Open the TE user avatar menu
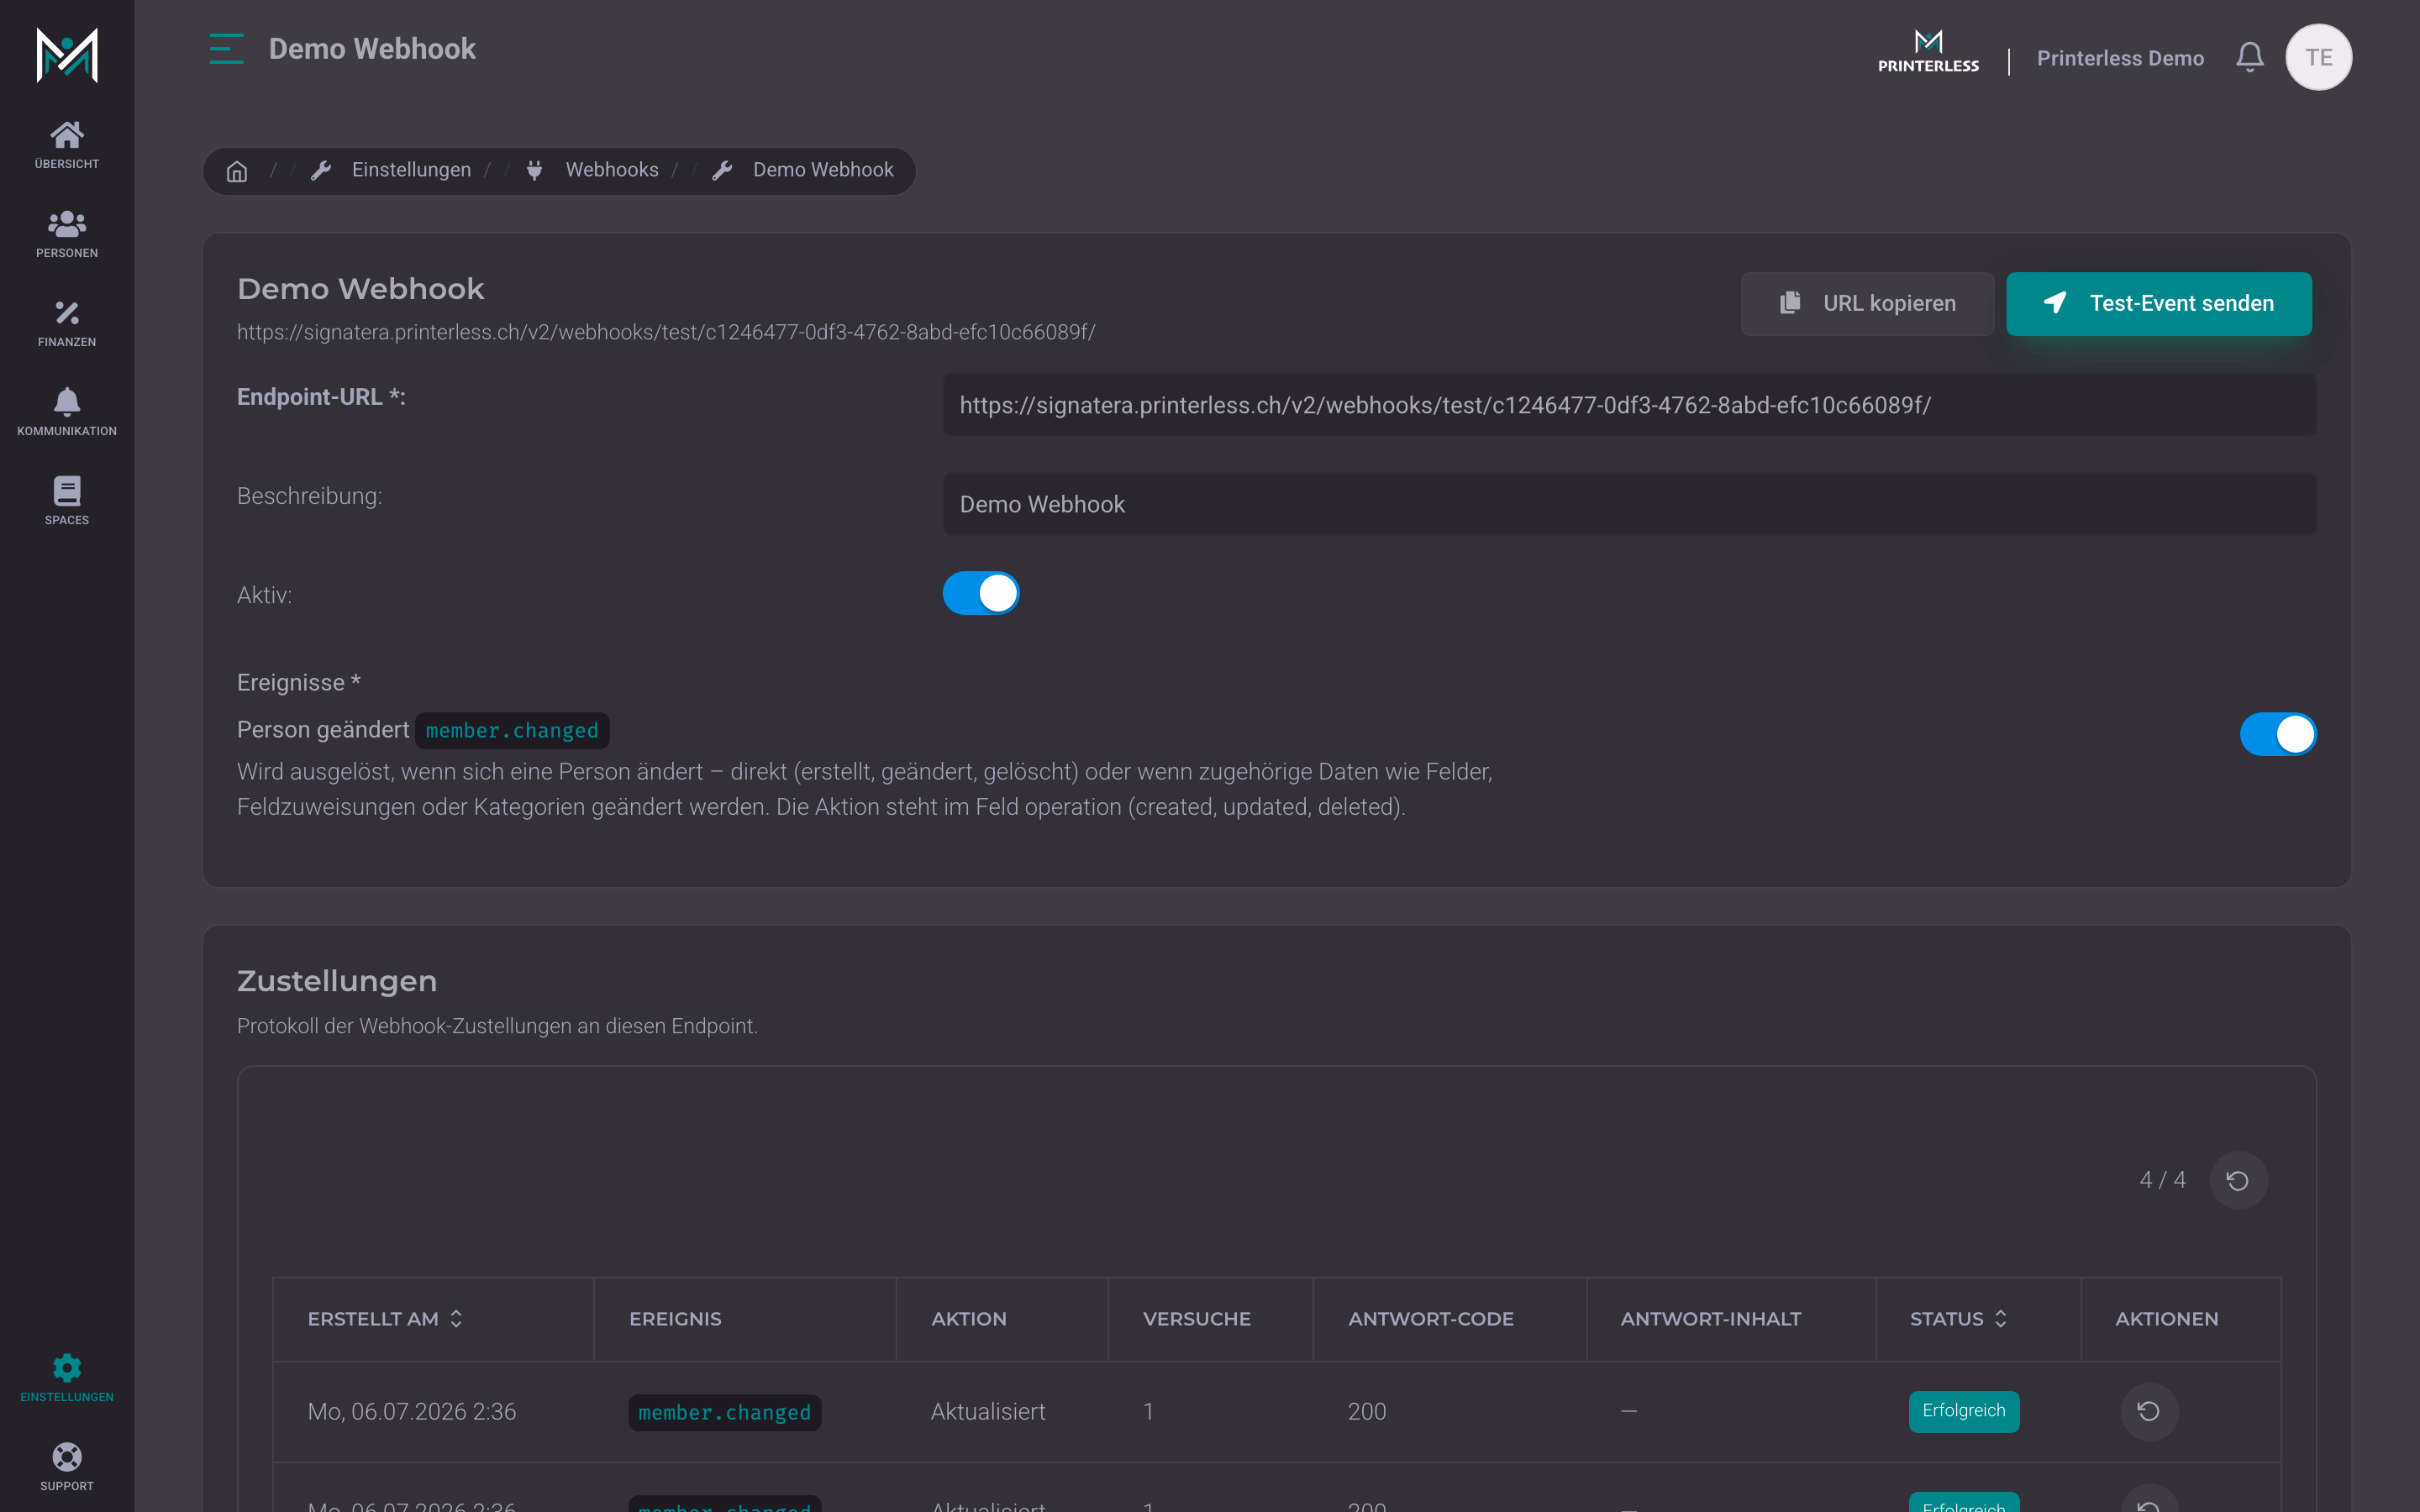 tap(2318, 57)
